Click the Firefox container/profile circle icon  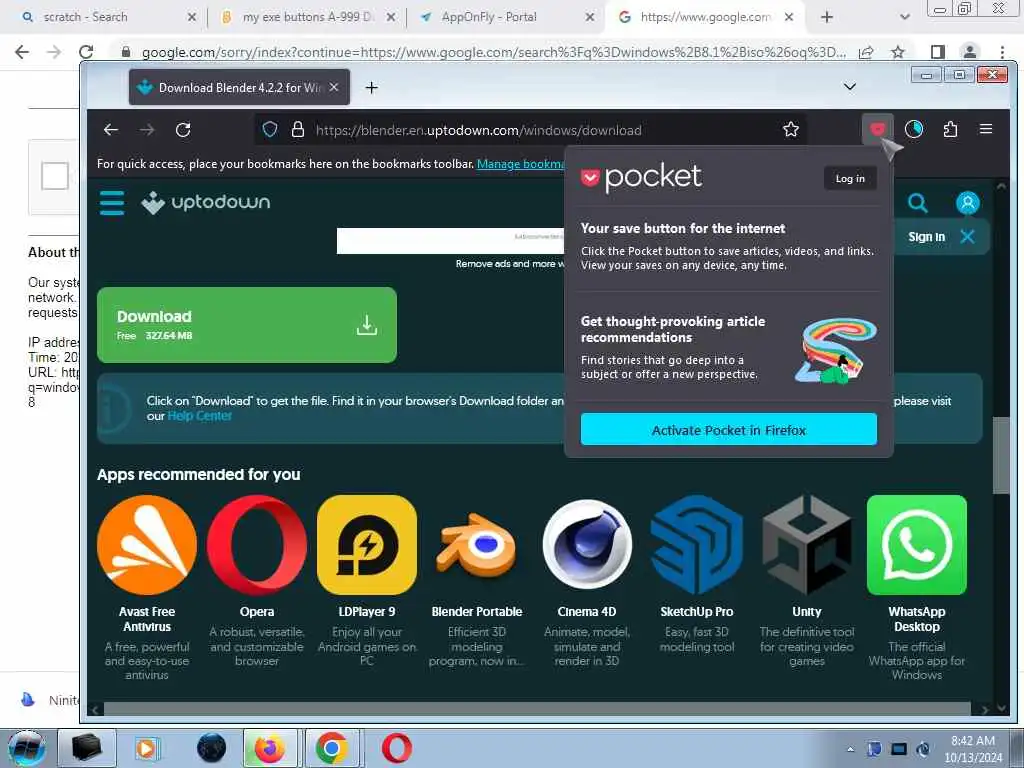coord(914,129)
